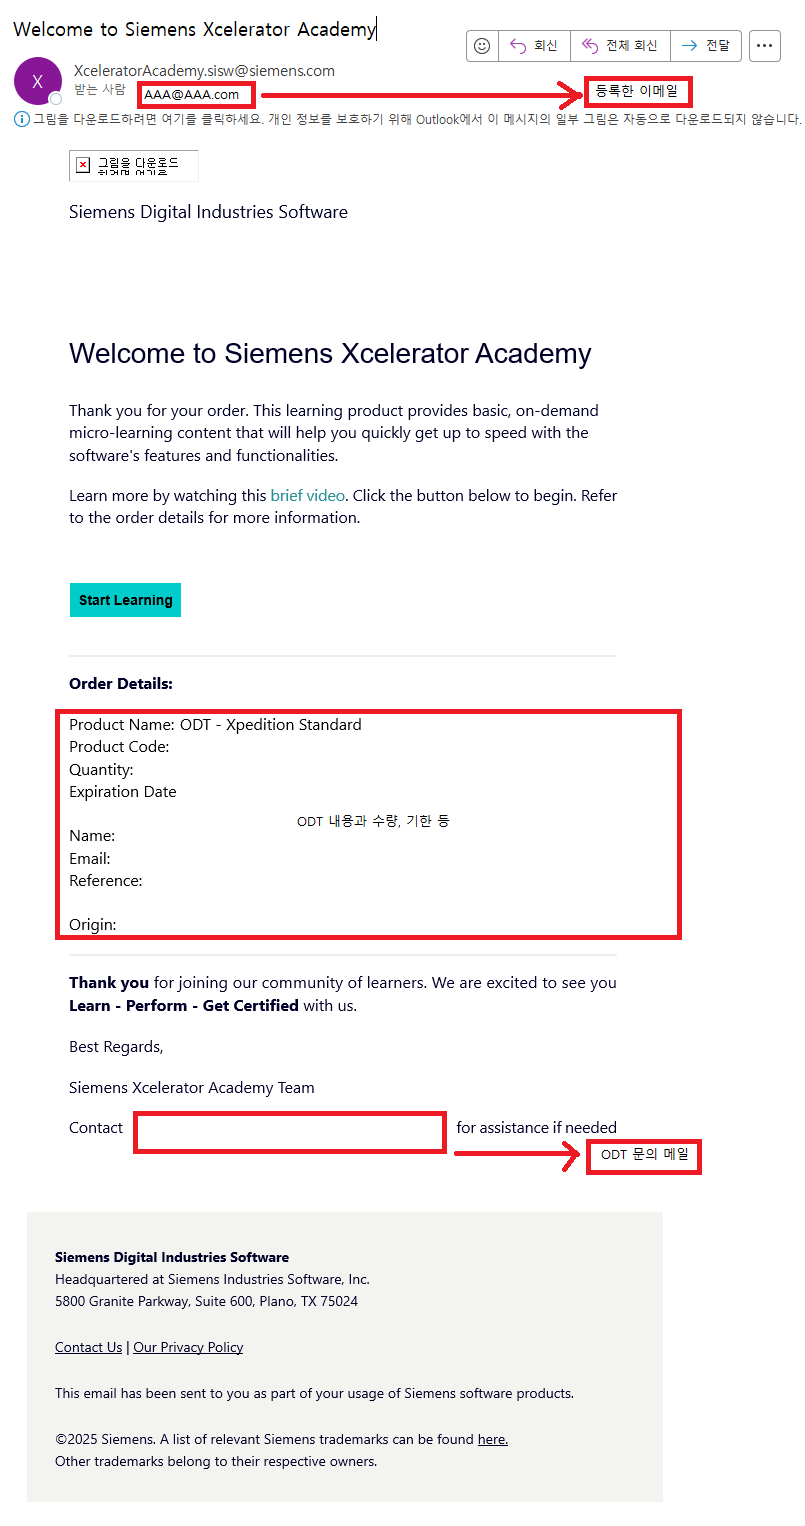Viewport: 805px width, 1526px height.
Task: Click the trademarks "here." link
Action: pyautogui.click(x=492, y=1439)
